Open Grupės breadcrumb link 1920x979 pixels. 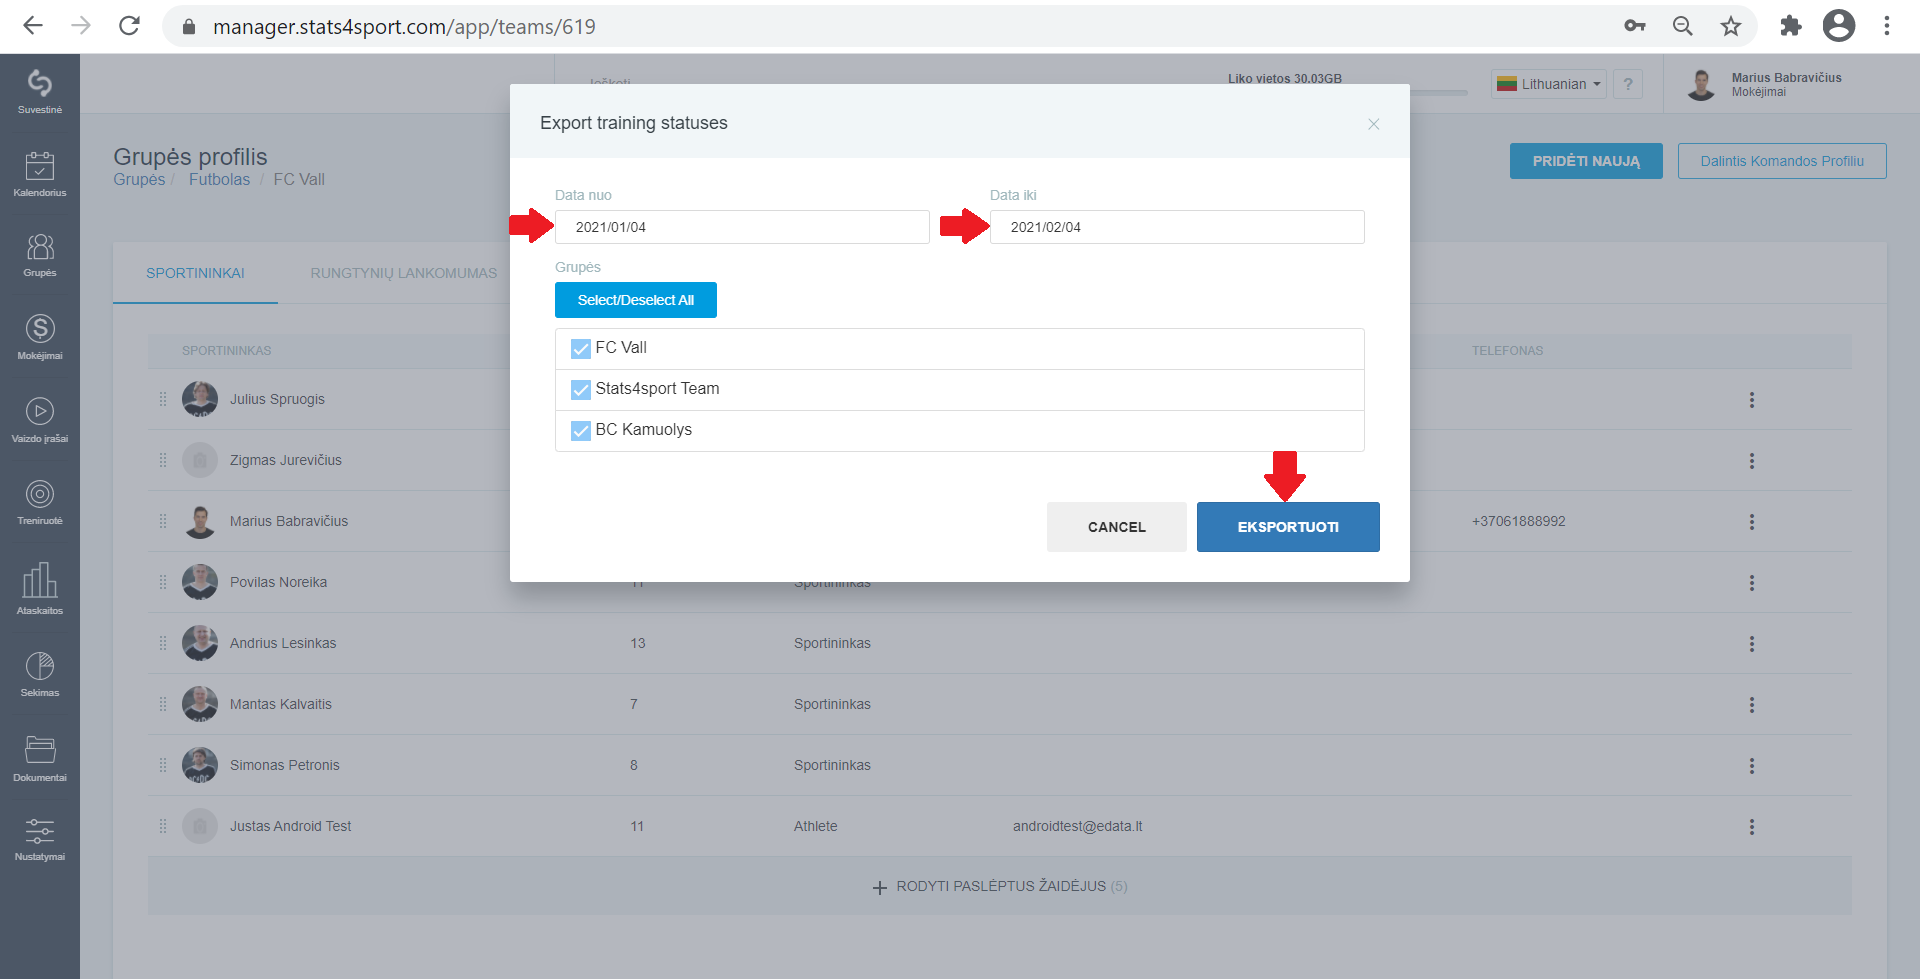[x=139, y=179]
